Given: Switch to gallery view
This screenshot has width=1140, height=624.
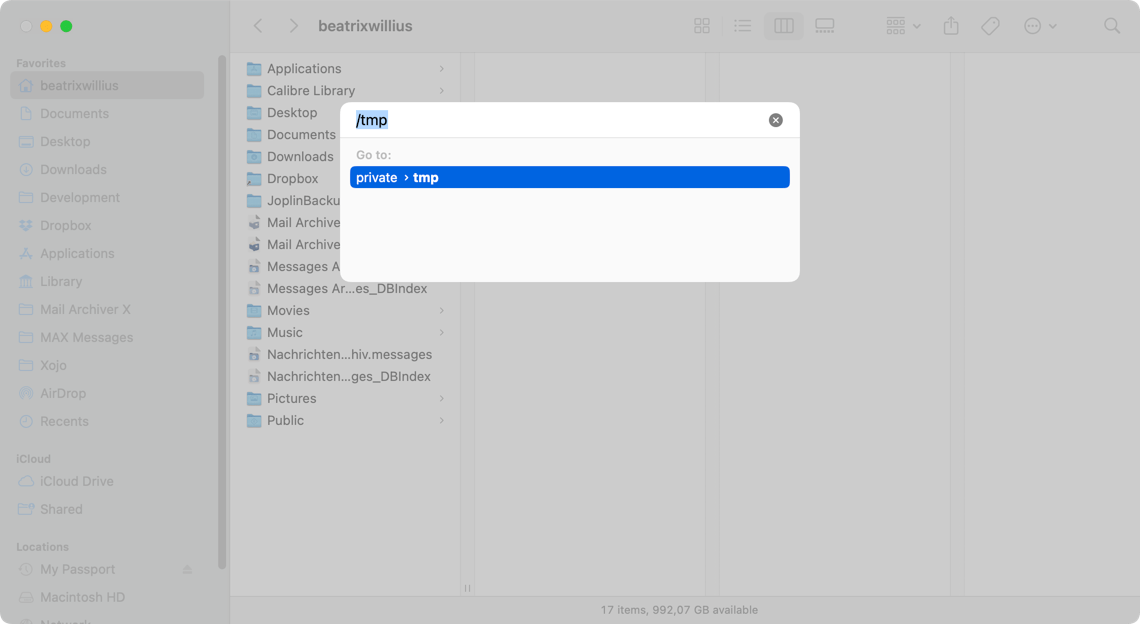Looking at the screenshot, I should click(x=824, y=25).
